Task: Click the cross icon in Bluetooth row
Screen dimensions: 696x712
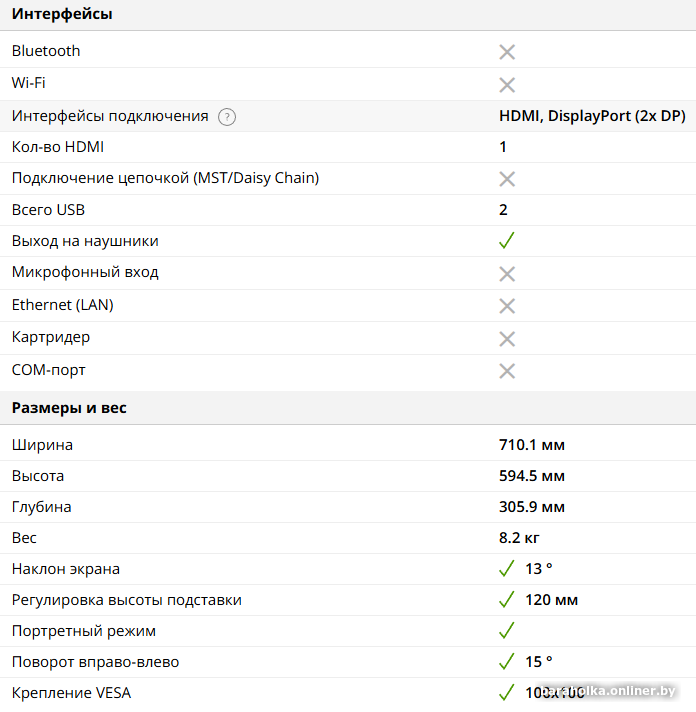Action: click(507, 52)
